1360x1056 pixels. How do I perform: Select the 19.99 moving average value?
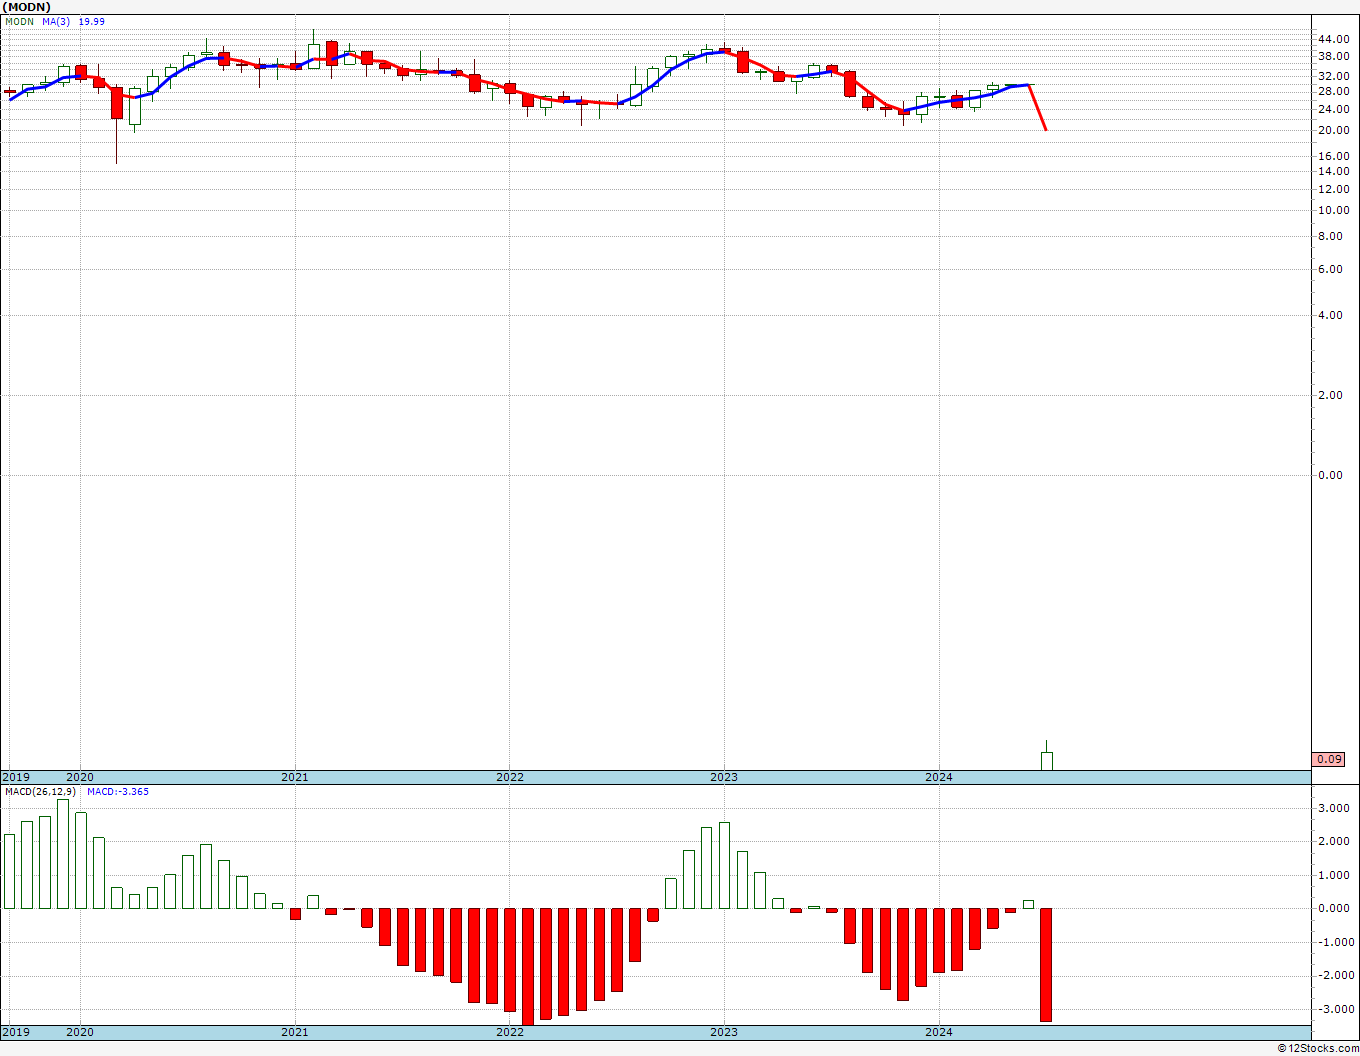tap(91, 21)
